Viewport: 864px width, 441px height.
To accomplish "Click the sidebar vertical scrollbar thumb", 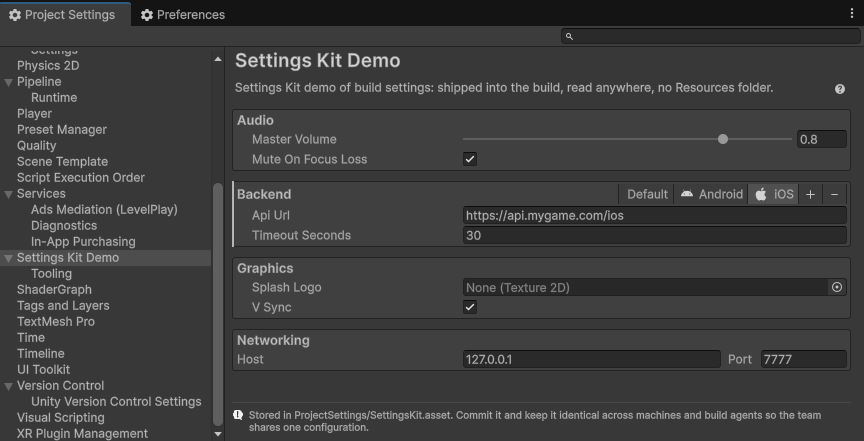I will (x=218, y=304).
